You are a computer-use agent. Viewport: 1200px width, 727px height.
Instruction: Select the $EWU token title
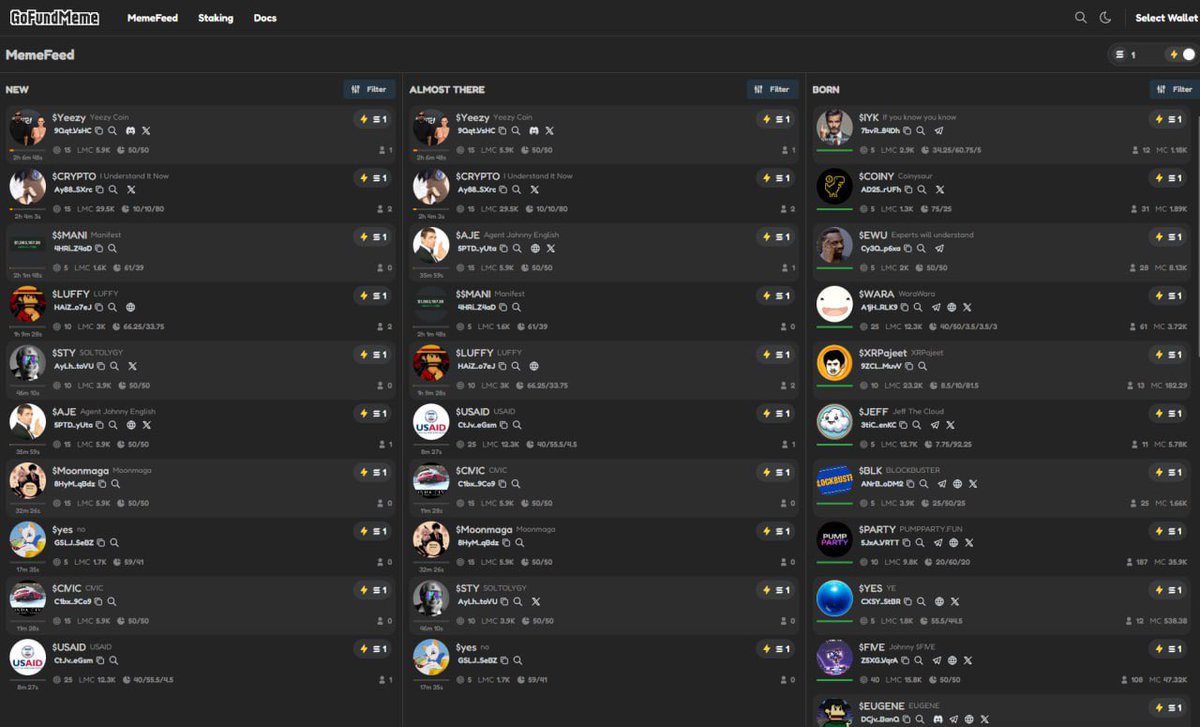point(872,235)
